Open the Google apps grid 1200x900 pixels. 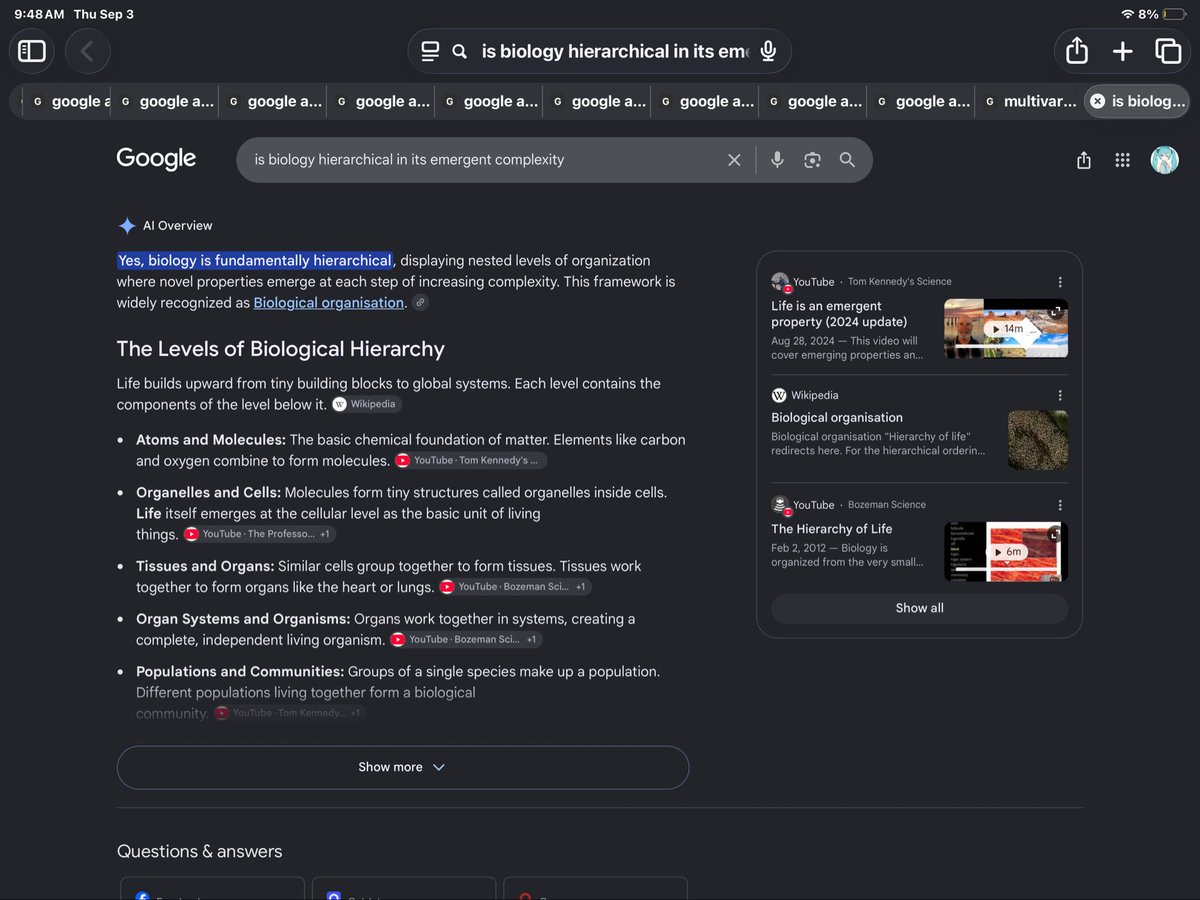1123,160
